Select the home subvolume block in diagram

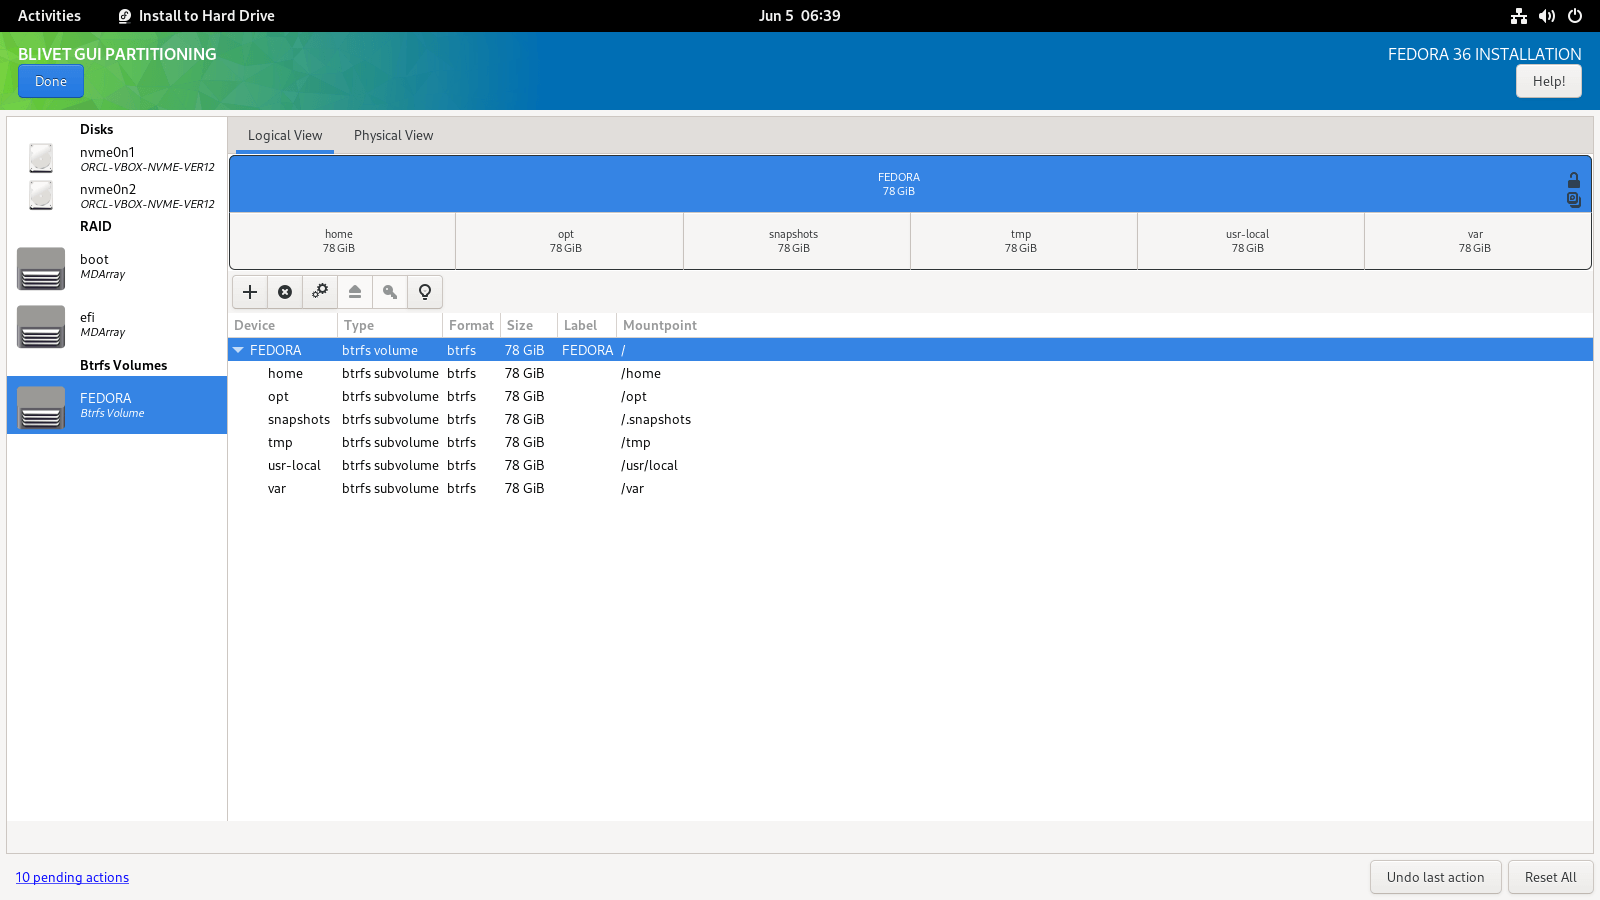click(342, 241)
